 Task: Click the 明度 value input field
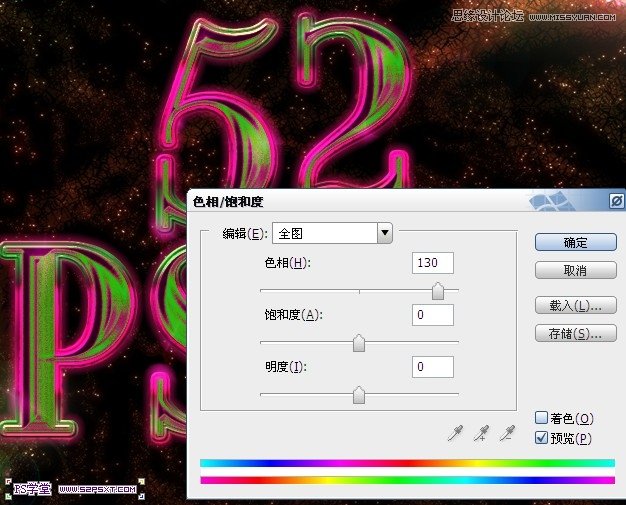(433, 366)
